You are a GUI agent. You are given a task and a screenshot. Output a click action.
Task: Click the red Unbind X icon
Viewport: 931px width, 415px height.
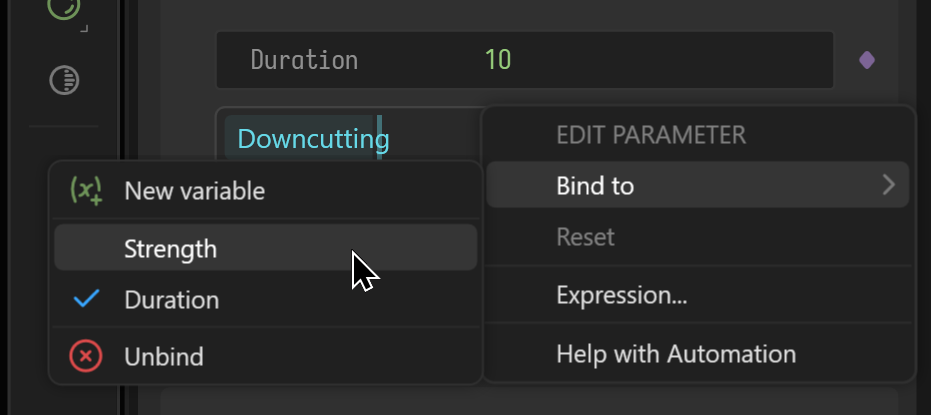pos(86,356)
